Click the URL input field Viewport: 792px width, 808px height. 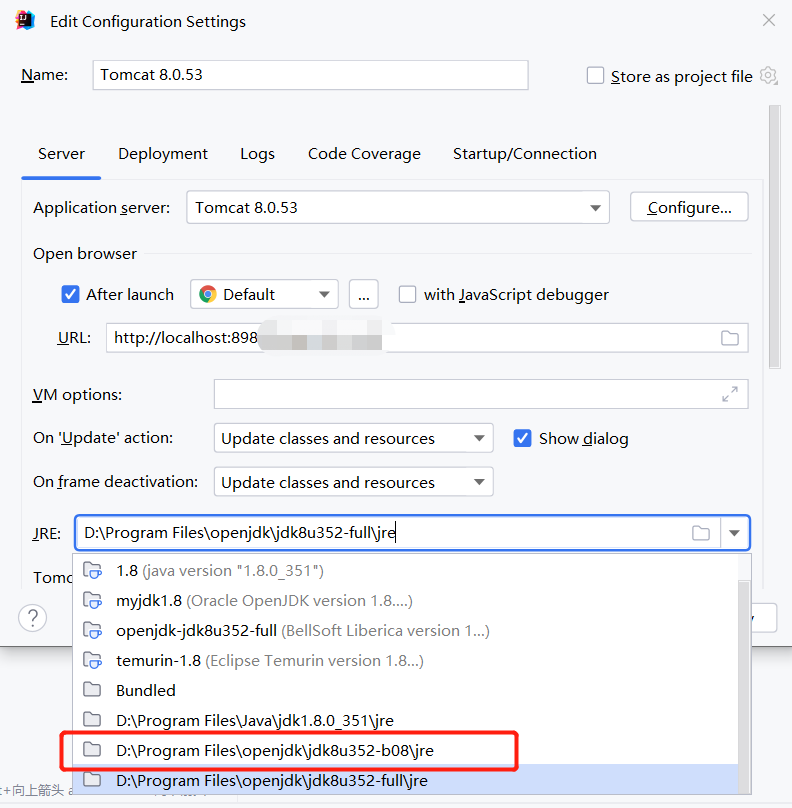click(427, 338)
